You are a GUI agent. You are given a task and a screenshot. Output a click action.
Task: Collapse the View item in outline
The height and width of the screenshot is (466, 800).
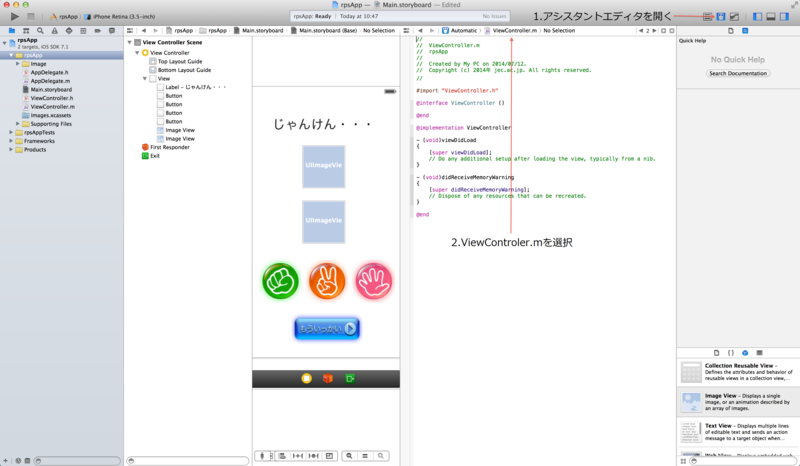point(145,79)
